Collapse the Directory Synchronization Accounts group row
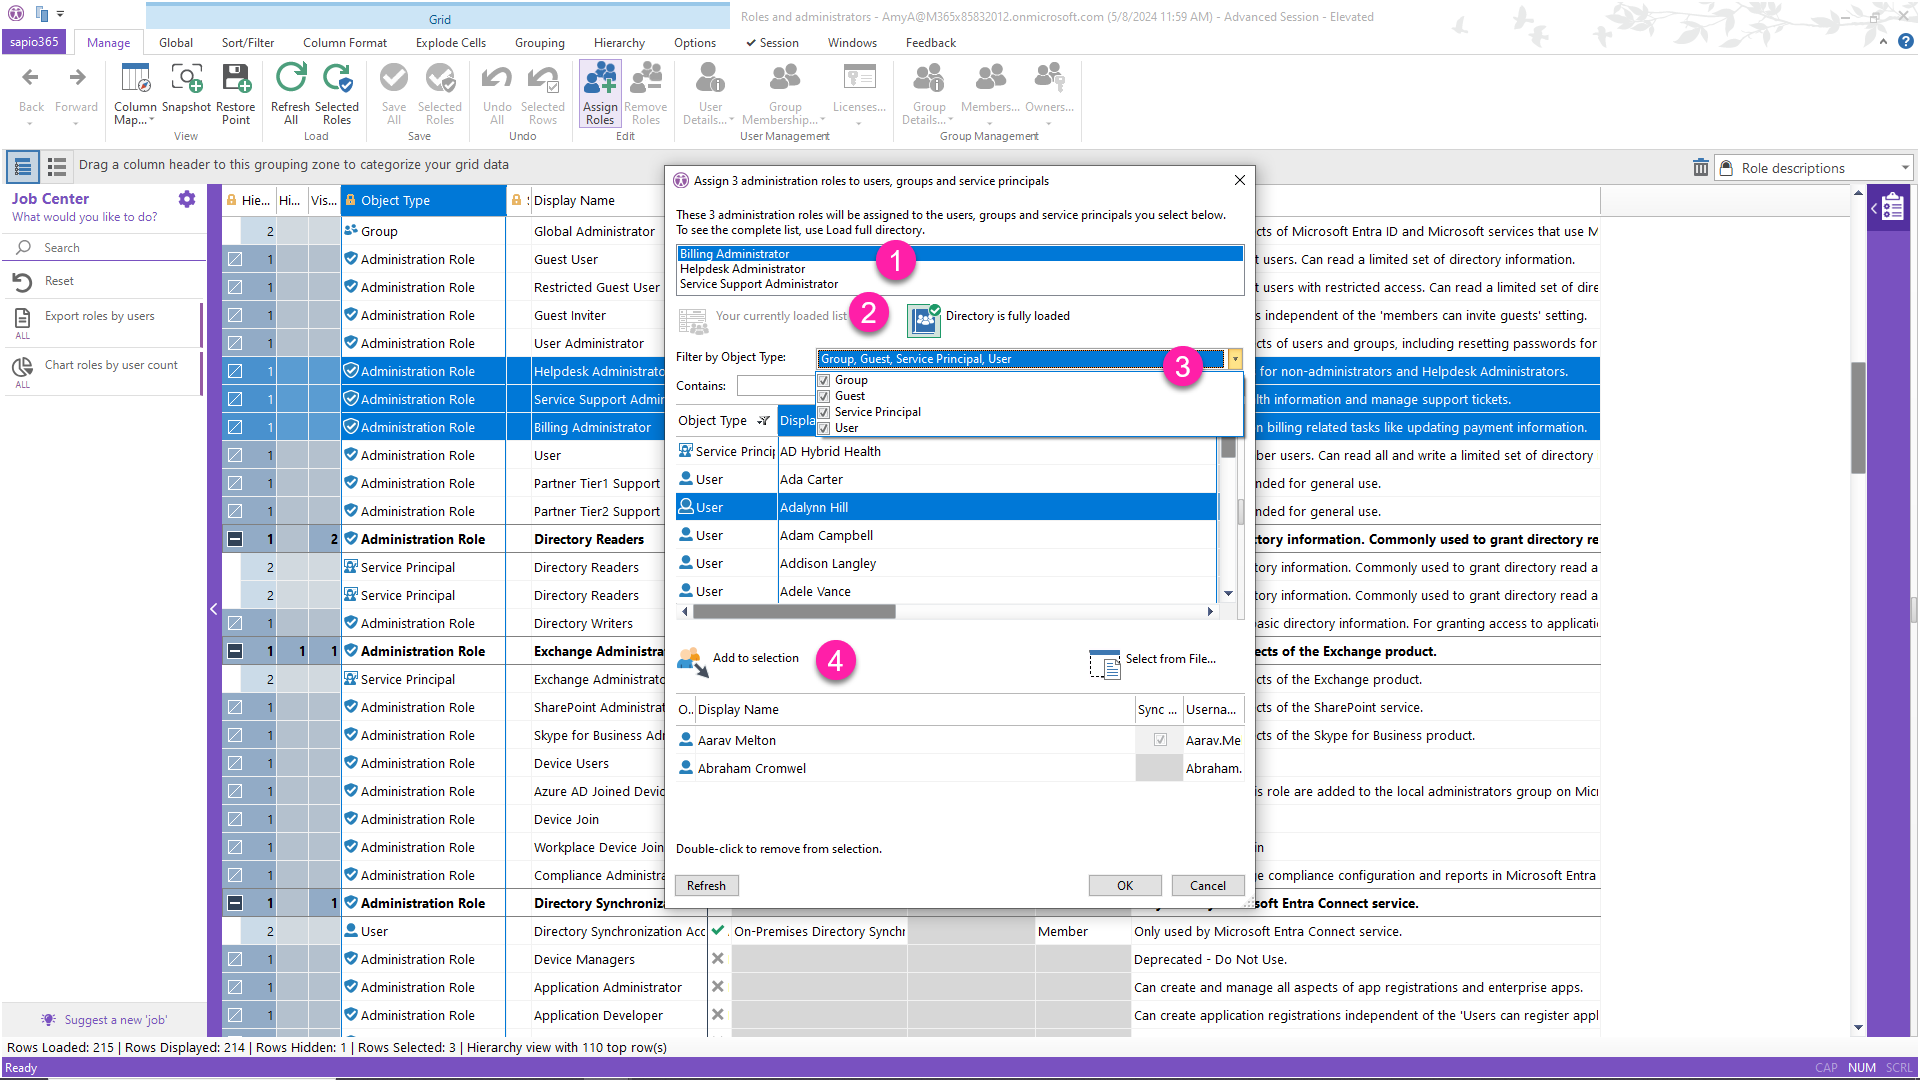 click(235, 903)
